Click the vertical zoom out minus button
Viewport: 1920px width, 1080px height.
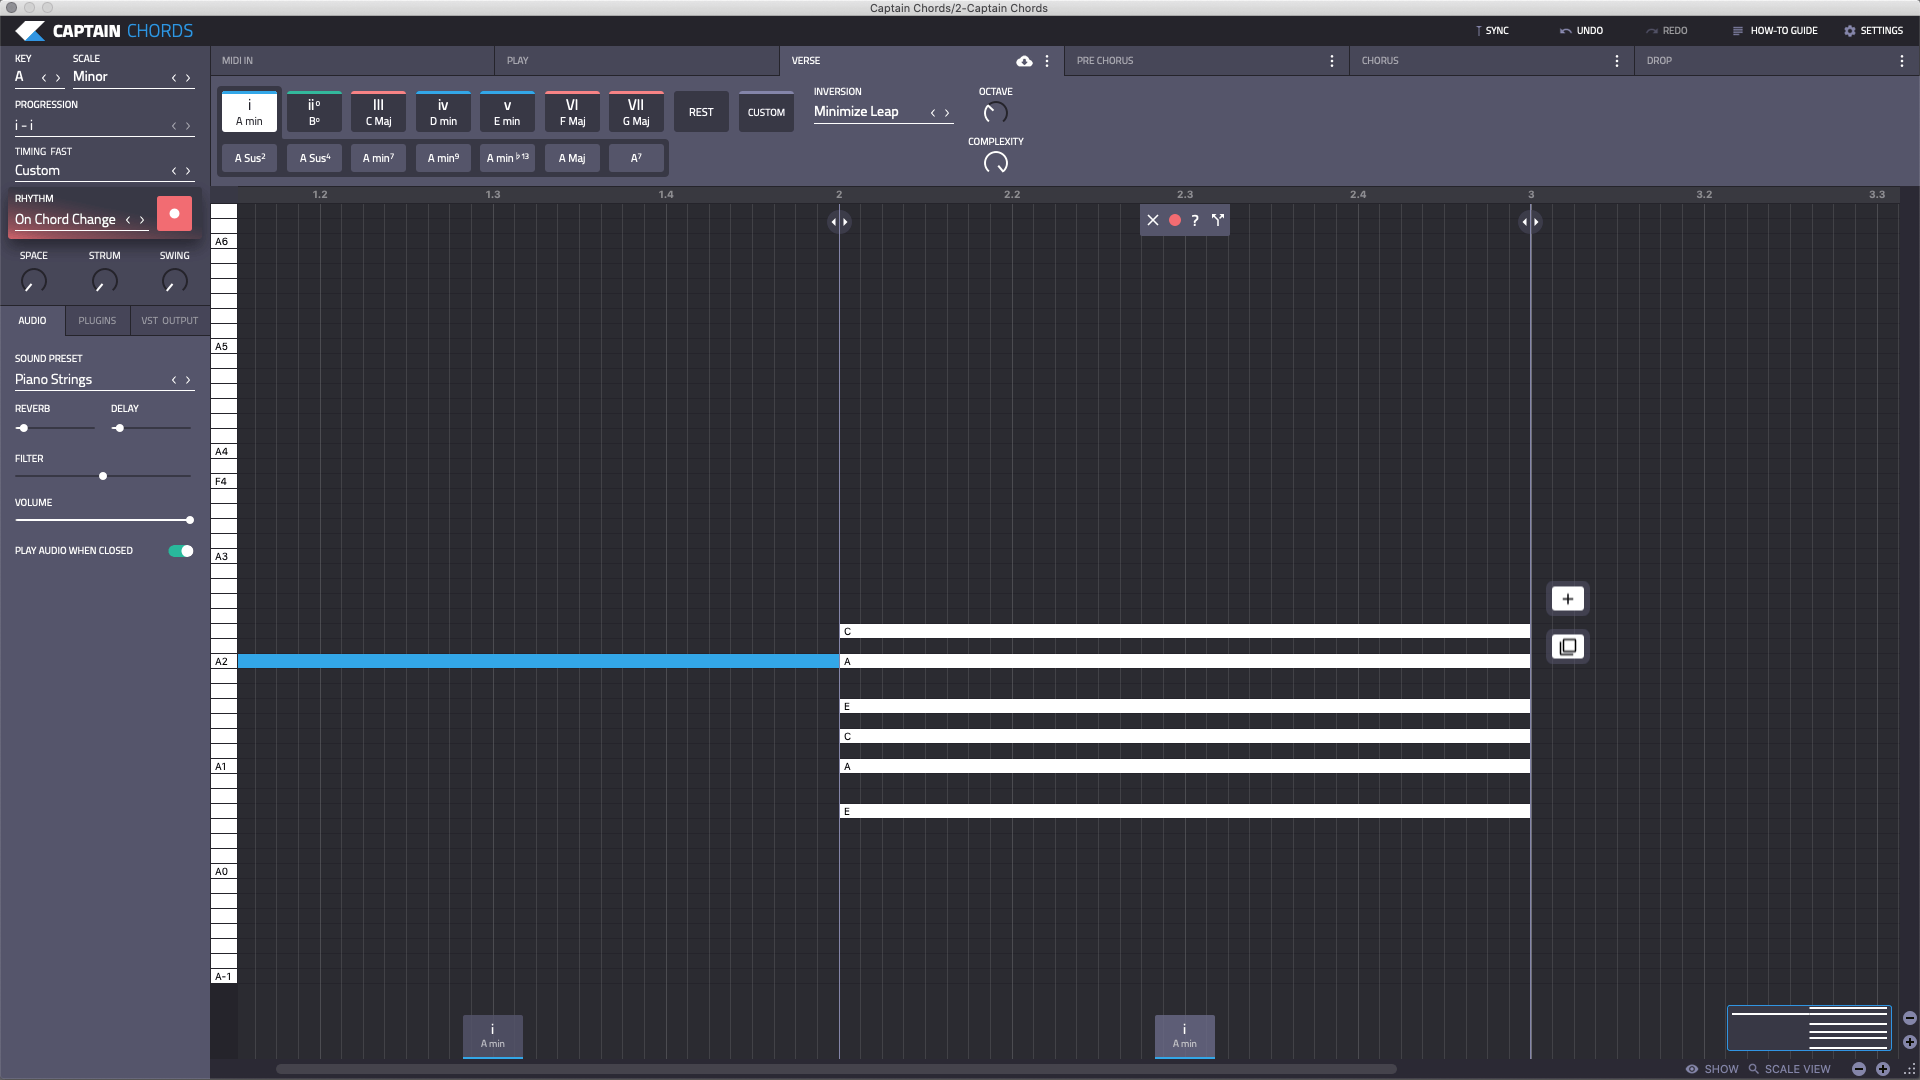tap(1909, 1018)
